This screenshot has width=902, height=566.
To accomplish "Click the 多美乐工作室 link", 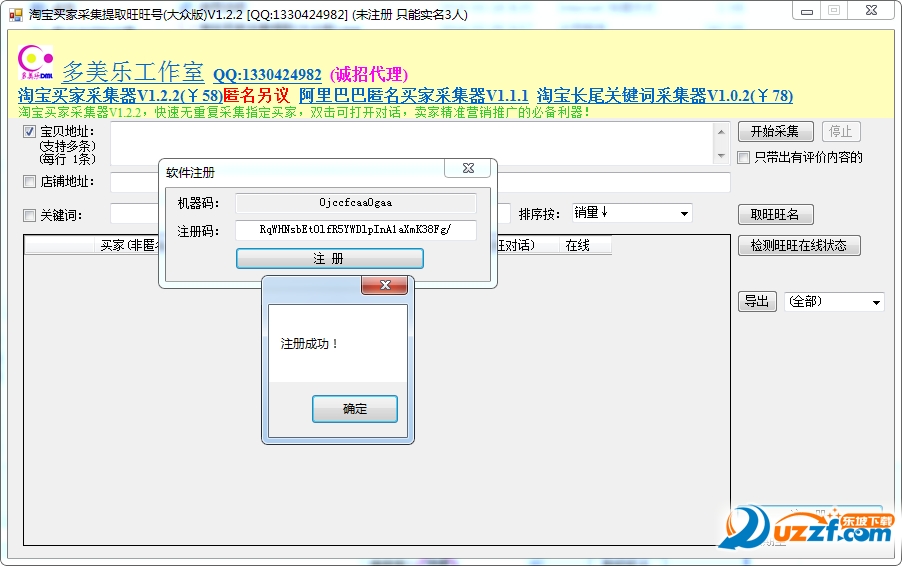I will click(x=133, y=72).
